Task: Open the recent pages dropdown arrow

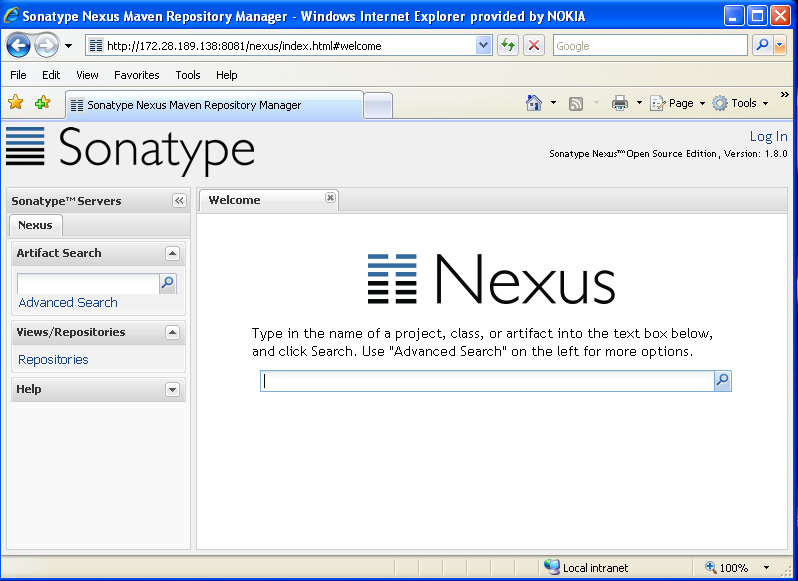Action: [x=68, y=46]
